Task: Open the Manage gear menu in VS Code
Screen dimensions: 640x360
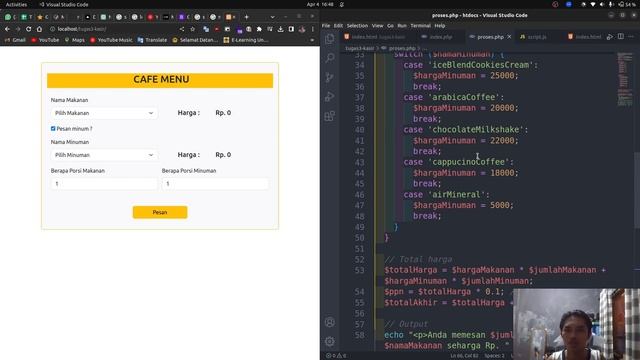Action: tap(330, 341)
